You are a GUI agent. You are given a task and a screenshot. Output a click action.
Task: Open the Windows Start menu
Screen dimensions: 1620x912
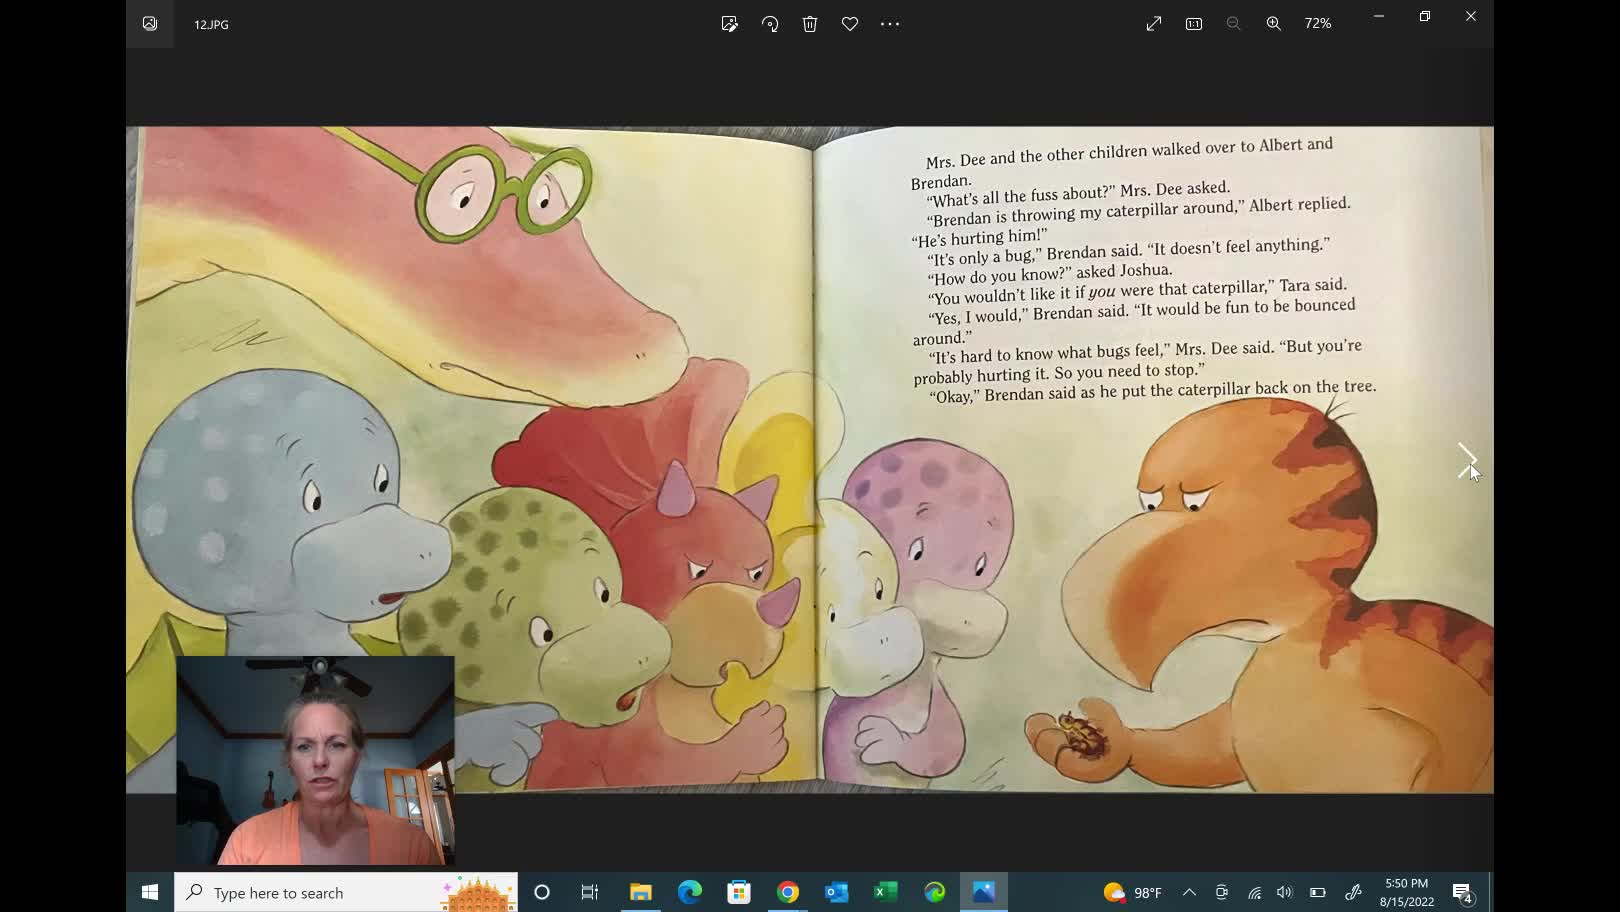tap(150, 892)
